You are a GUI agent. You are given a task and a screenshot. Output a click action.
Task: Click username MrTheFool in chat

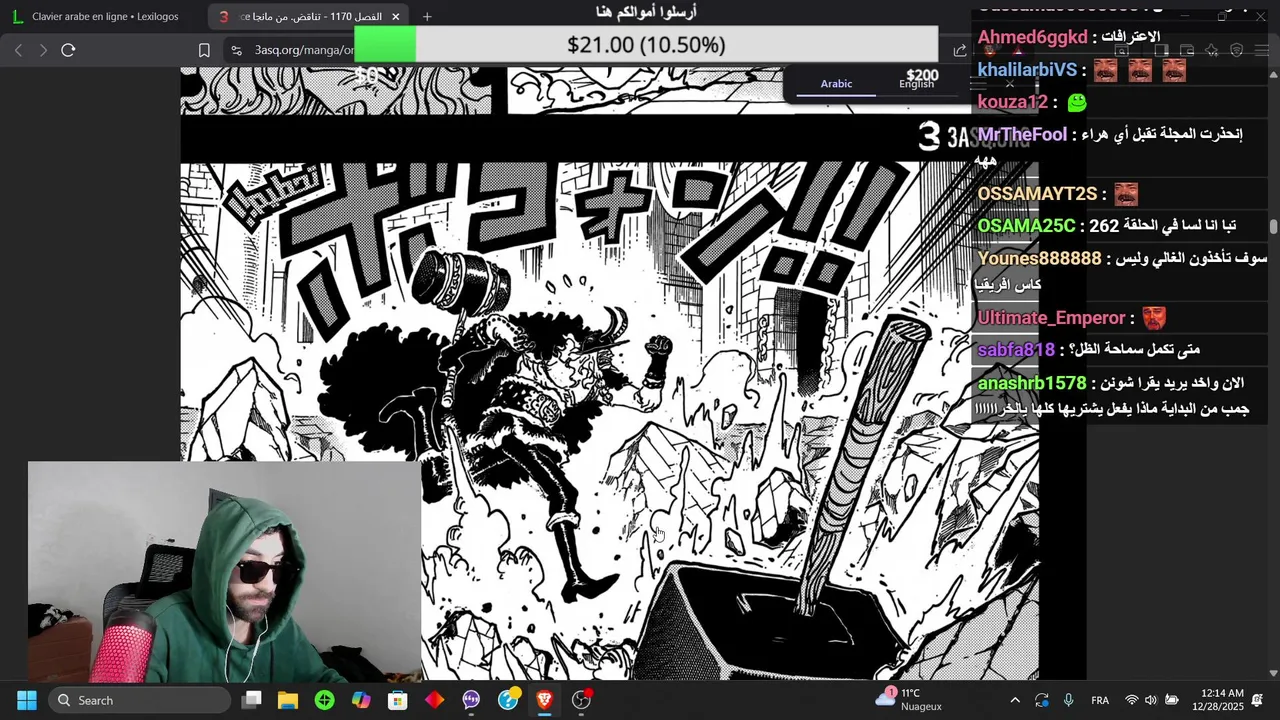[1022, 134]
